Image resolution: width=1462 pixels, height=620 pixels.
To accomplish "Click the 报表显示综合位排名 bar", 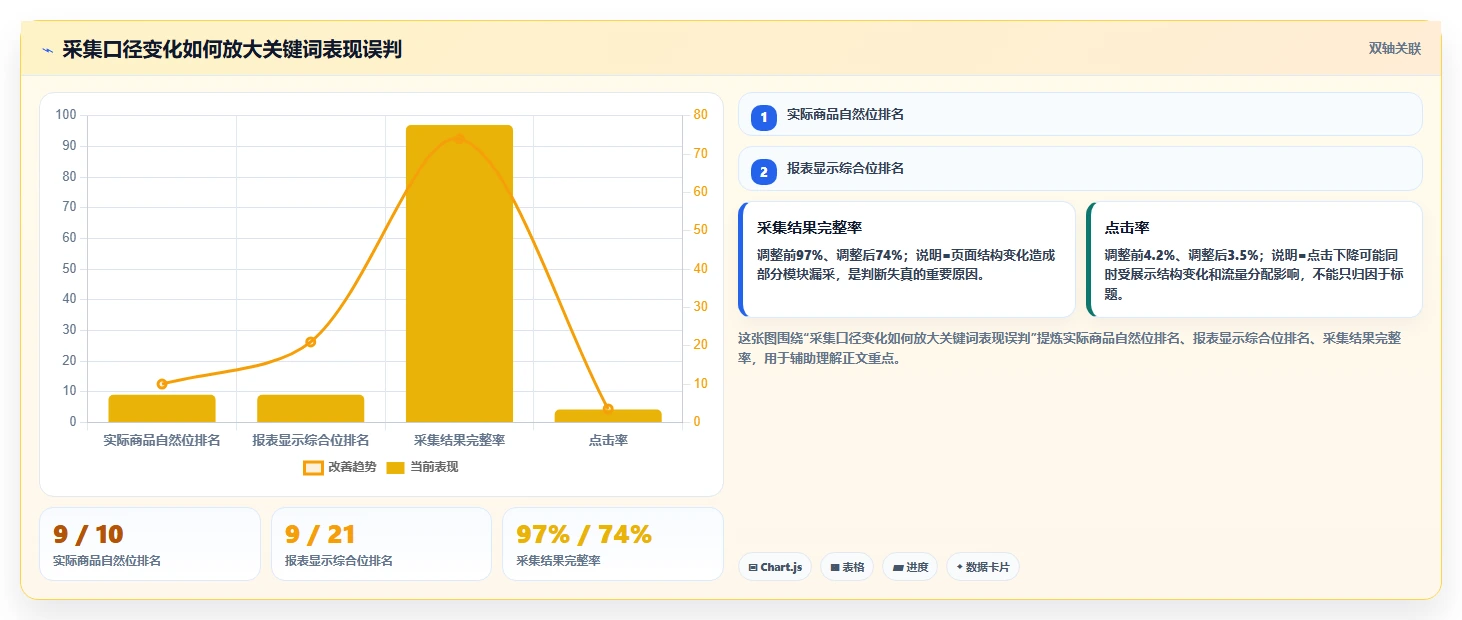I will coord(311,408).
